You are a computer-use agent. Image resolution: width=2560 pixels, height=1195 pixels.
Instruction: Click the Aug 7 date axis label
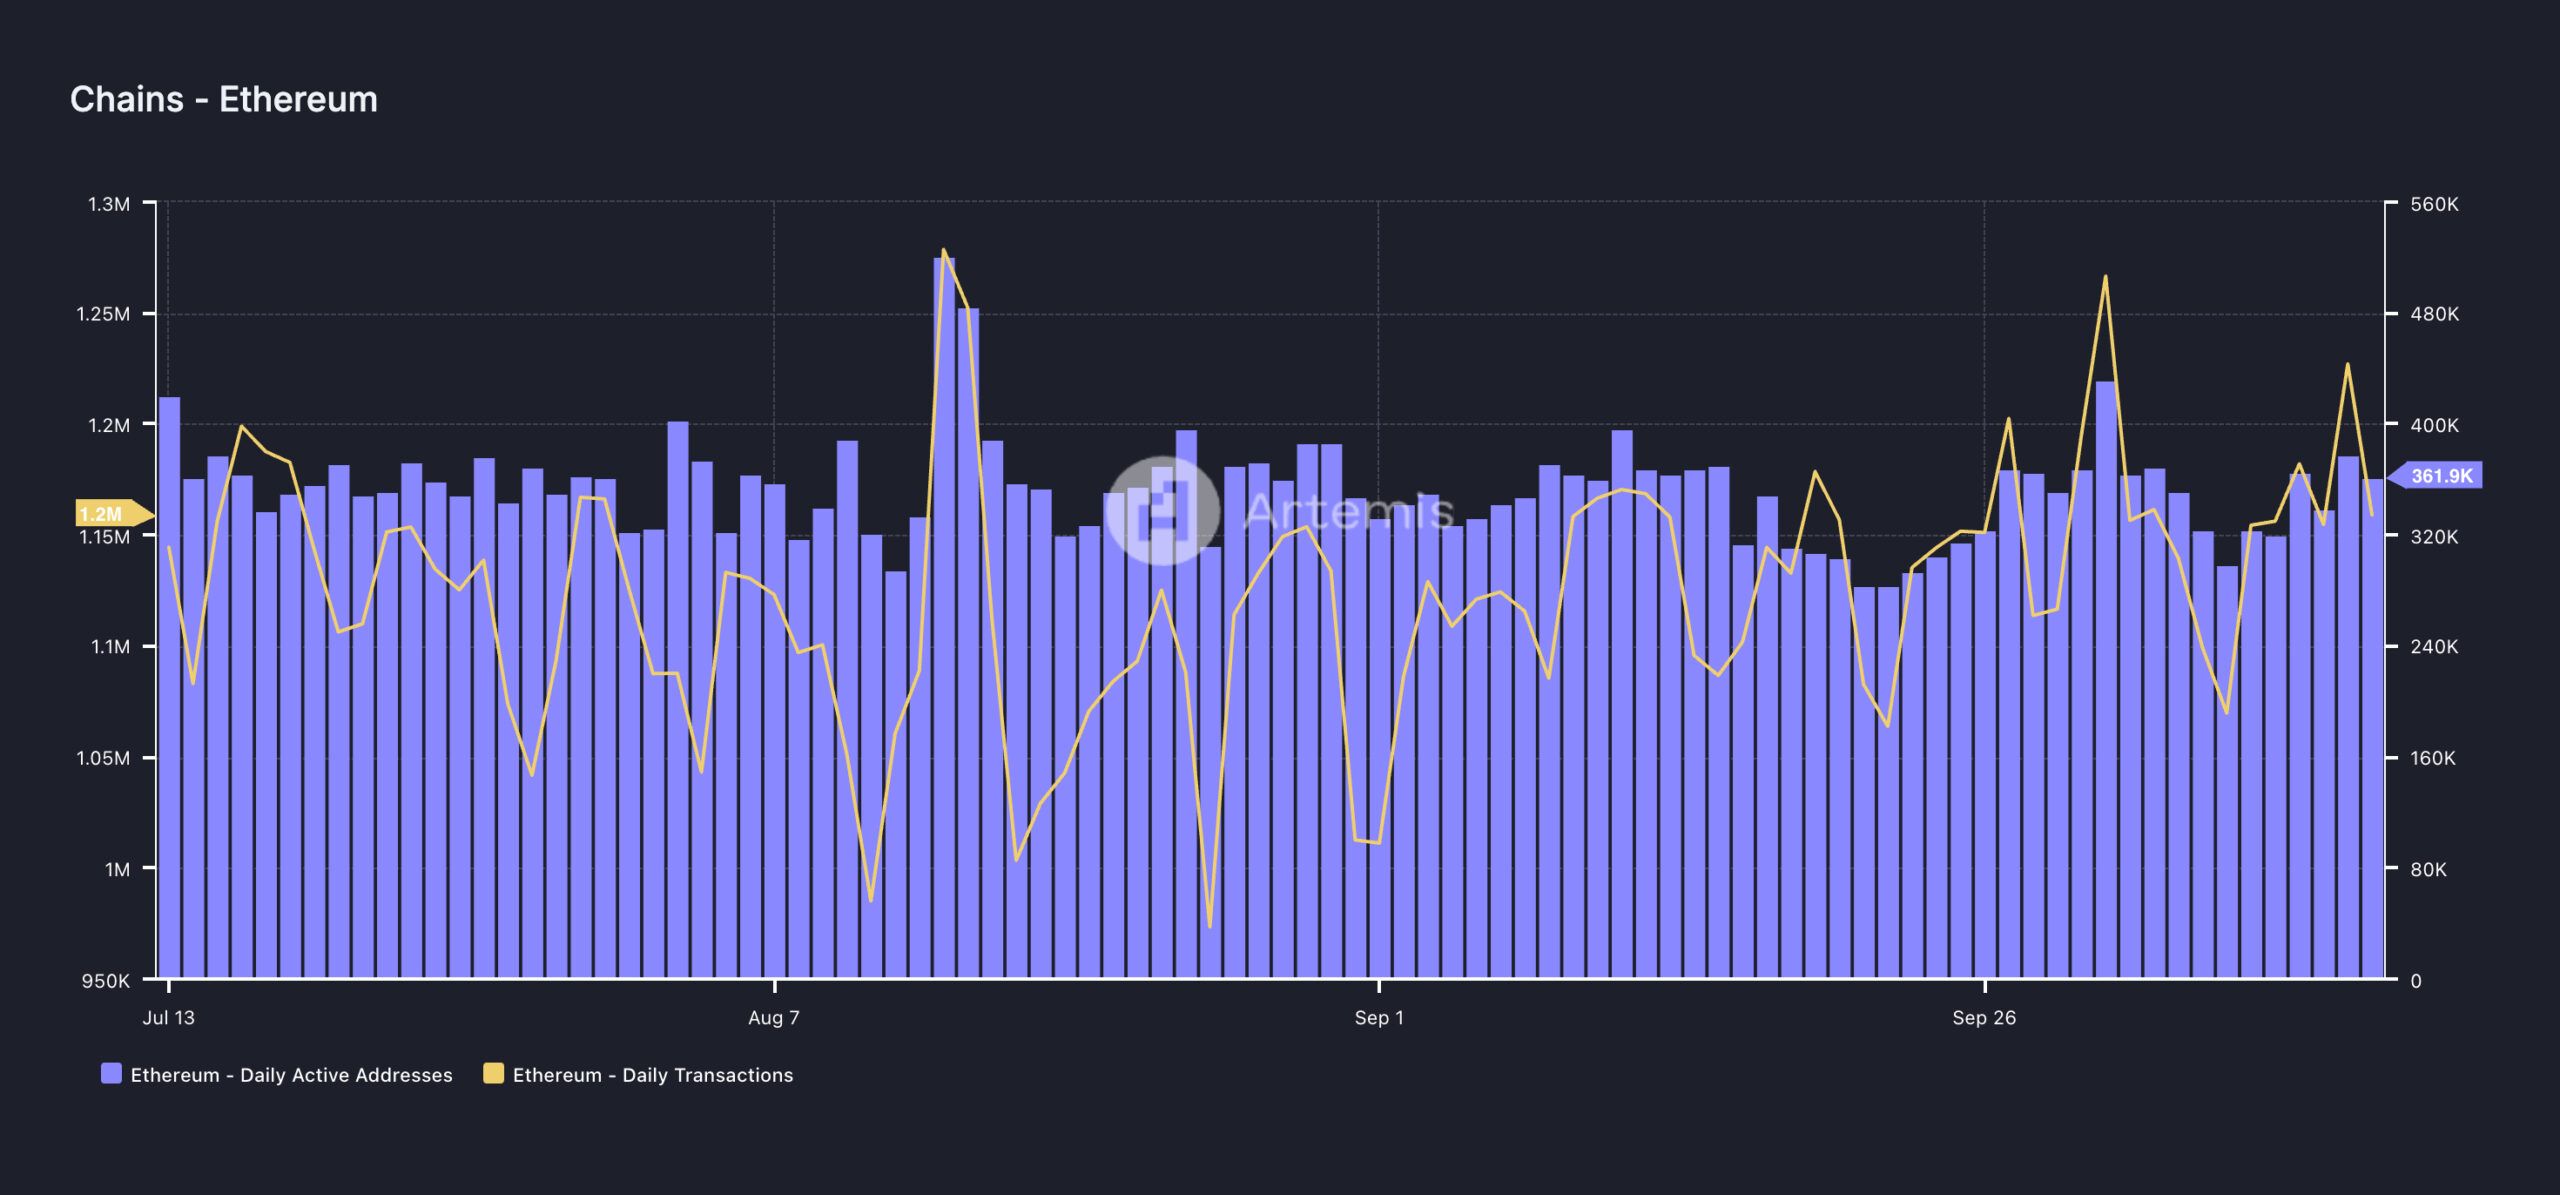[x=773, y=1017]
